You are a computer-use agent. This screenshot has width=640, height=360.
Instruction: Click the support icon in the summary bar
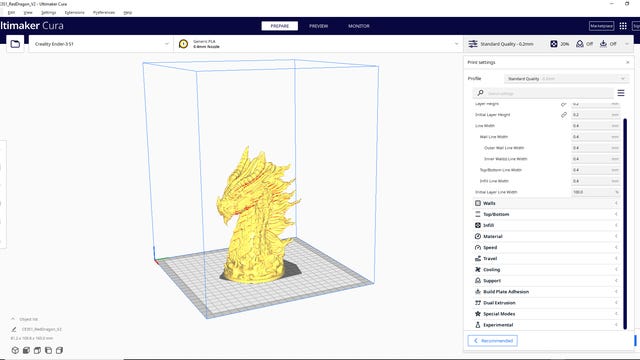pyautogui.click(x=580, y=44)
